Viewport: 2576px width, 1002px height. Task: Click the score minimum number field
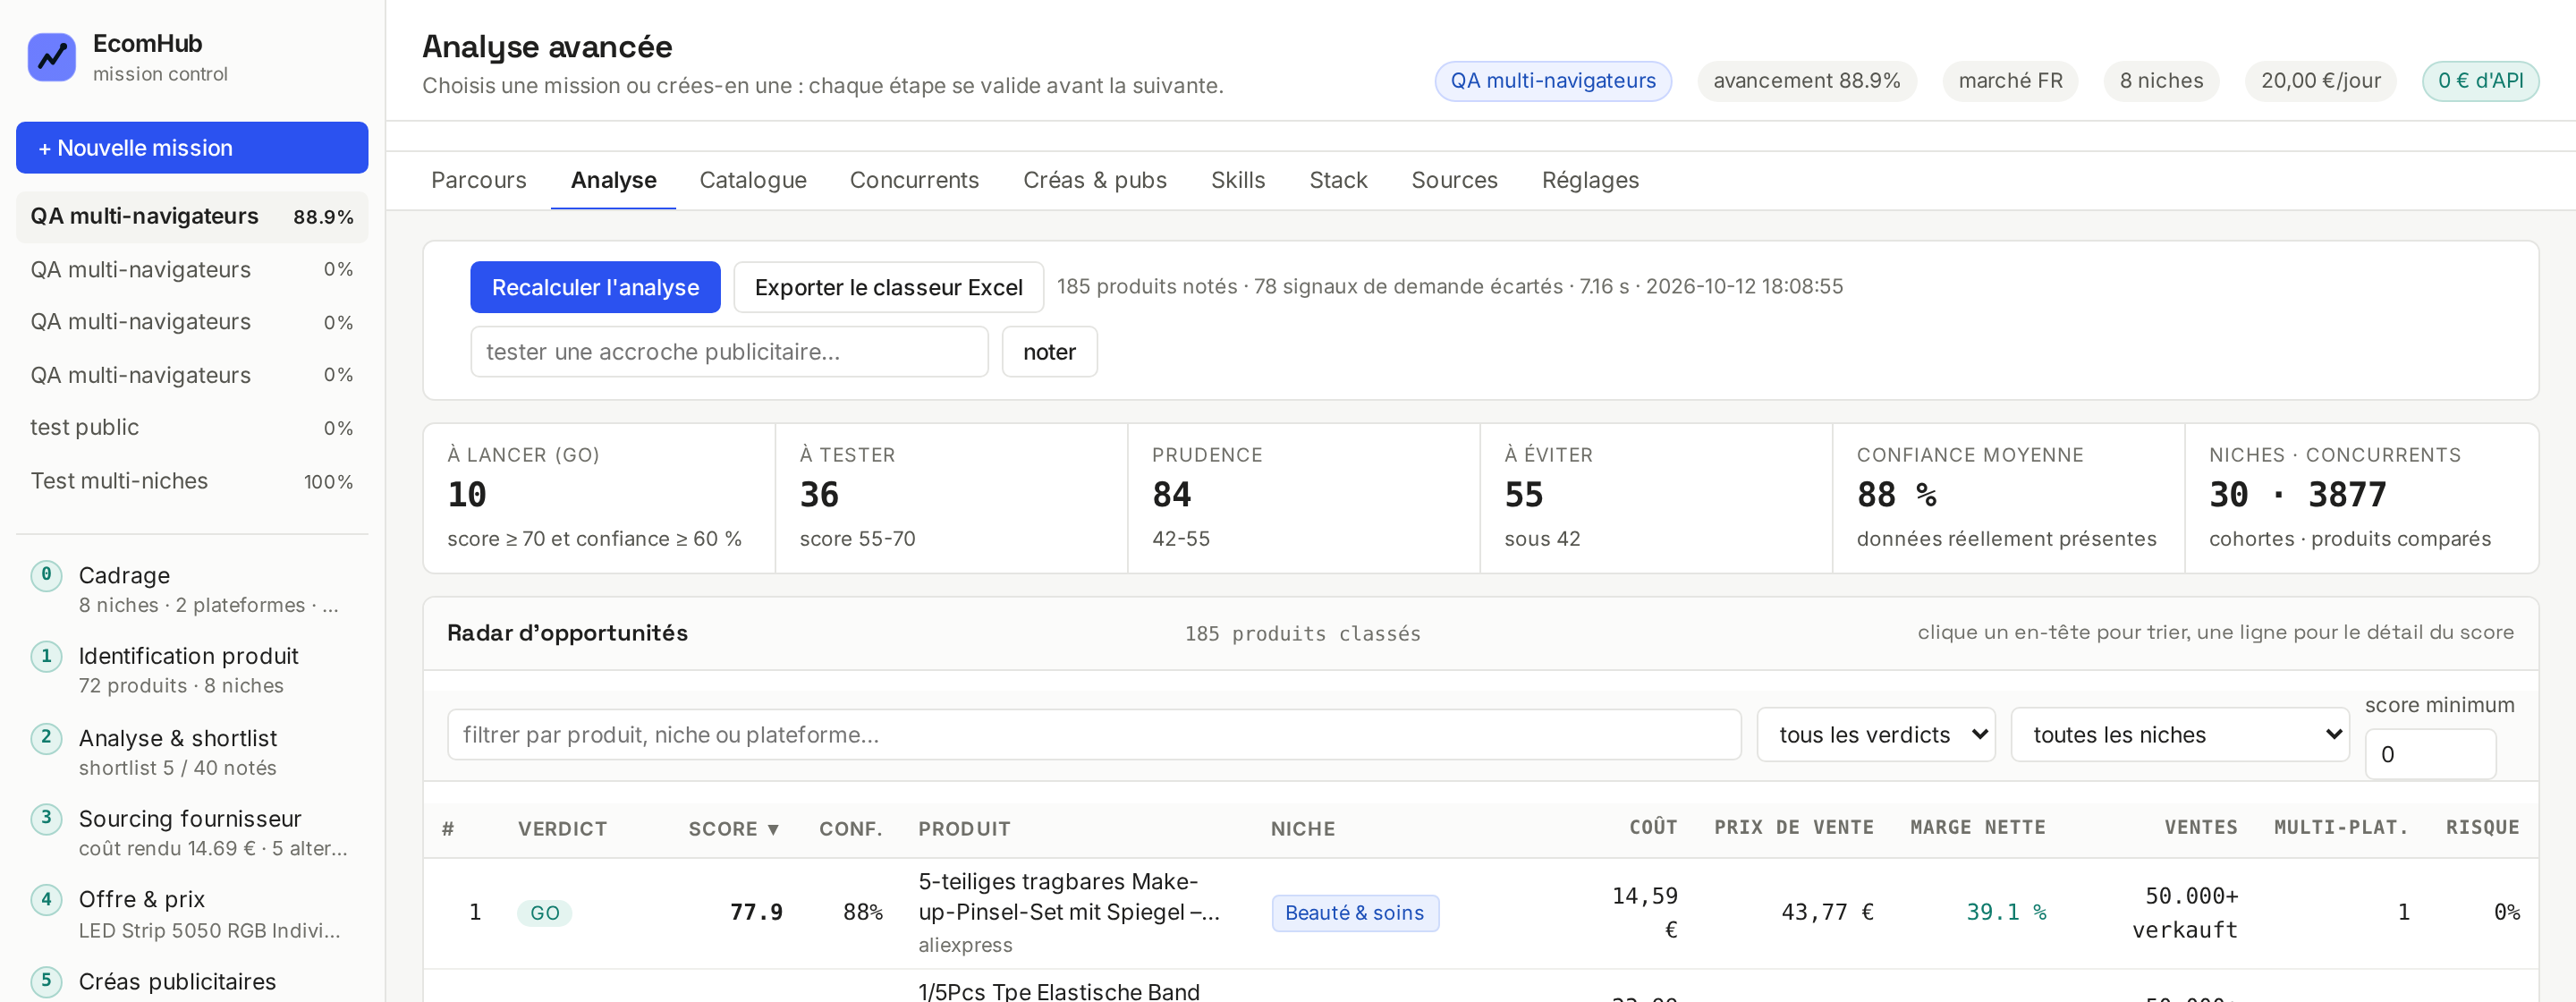(x=2430, y=754)
